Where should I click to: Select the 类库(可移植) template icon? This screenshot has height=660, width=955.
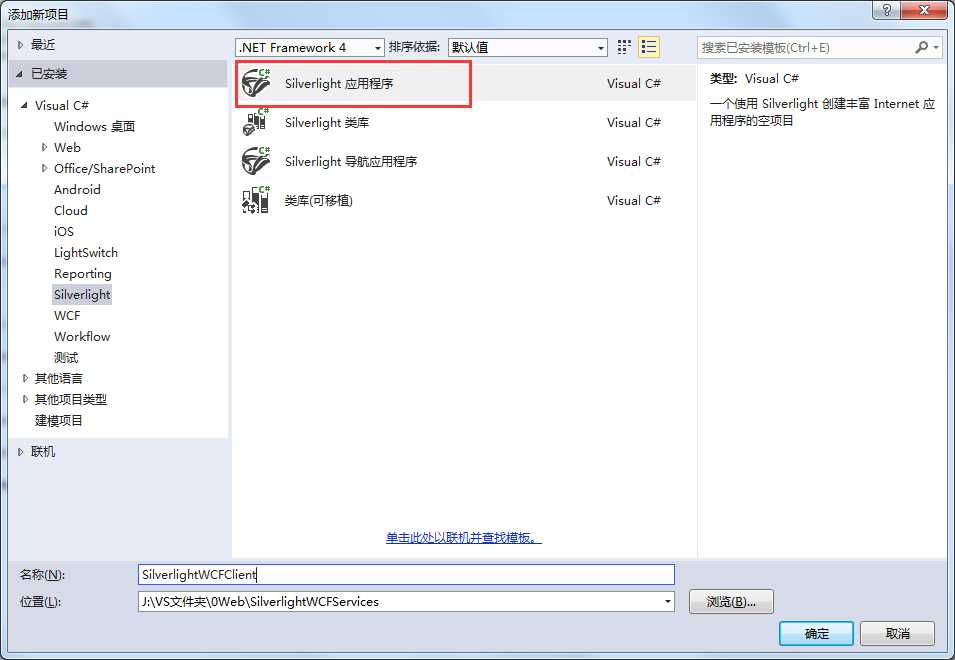tap(256, 200)
